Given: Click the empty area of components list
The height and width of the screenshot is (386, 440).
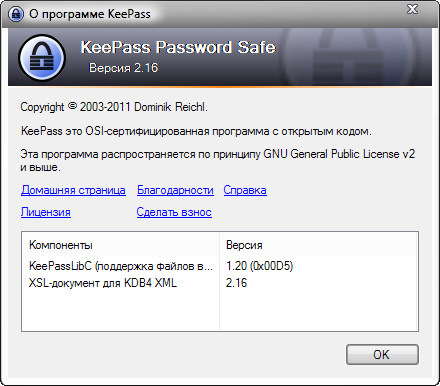Looking at the screenshot, I should click(220, 312).
